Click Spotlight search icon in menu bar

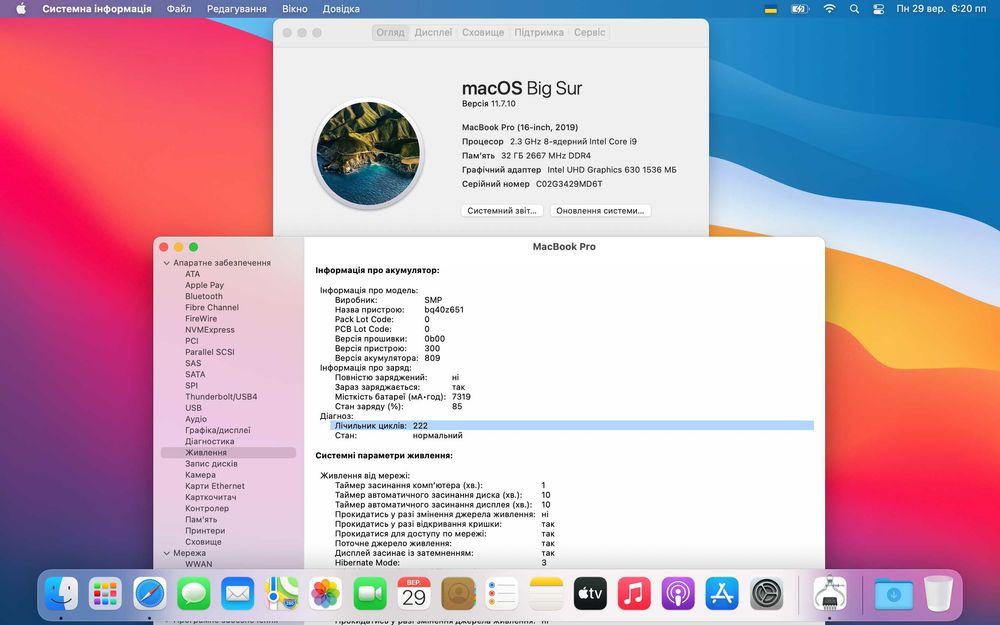(x=855, y=9)
